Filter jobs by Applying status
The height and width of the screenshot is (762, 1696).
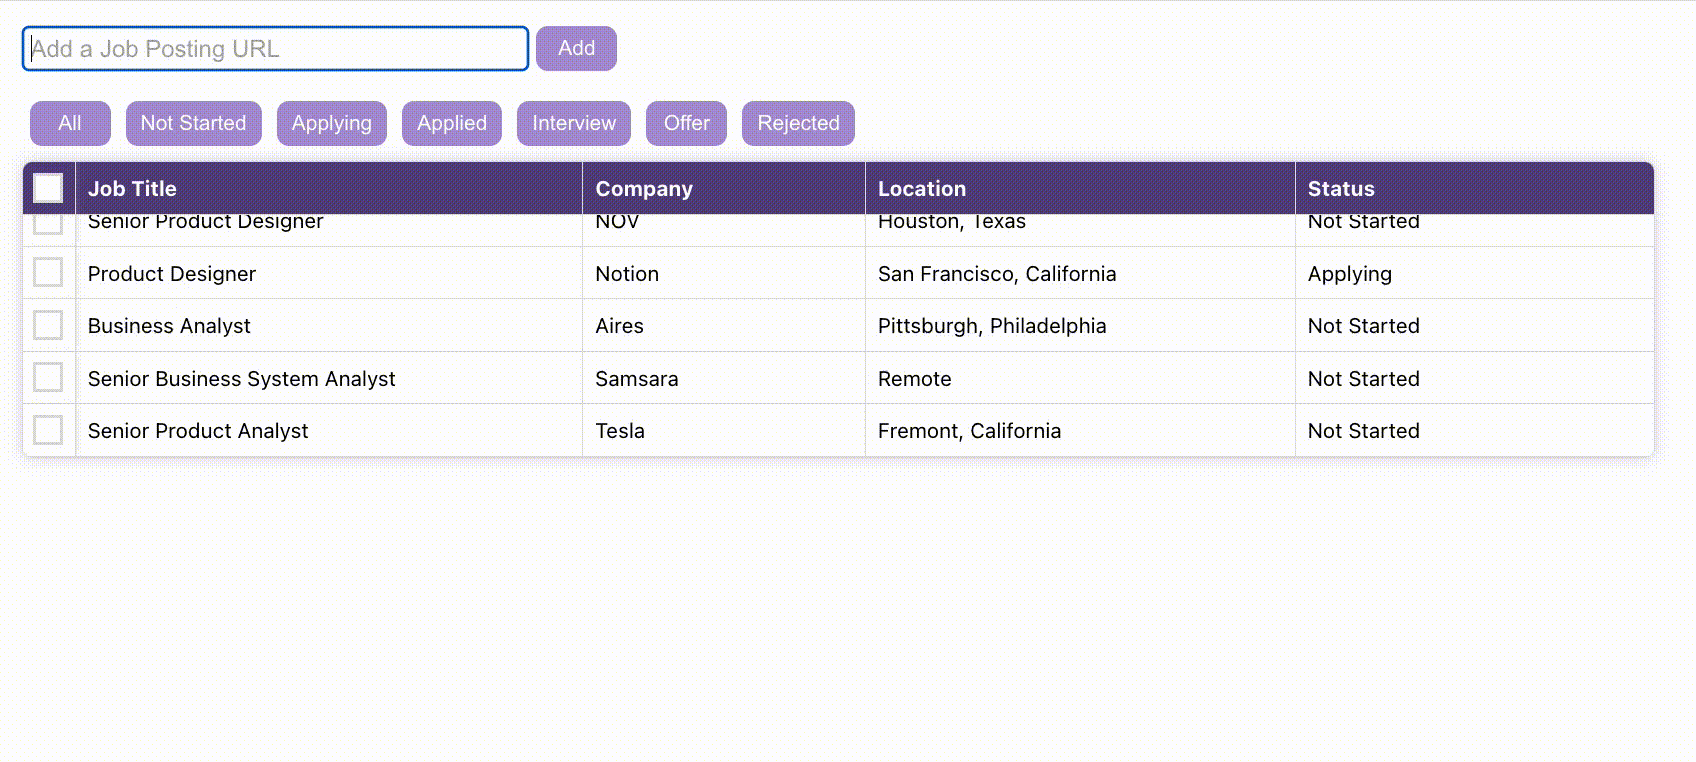(x=331, y=123)
